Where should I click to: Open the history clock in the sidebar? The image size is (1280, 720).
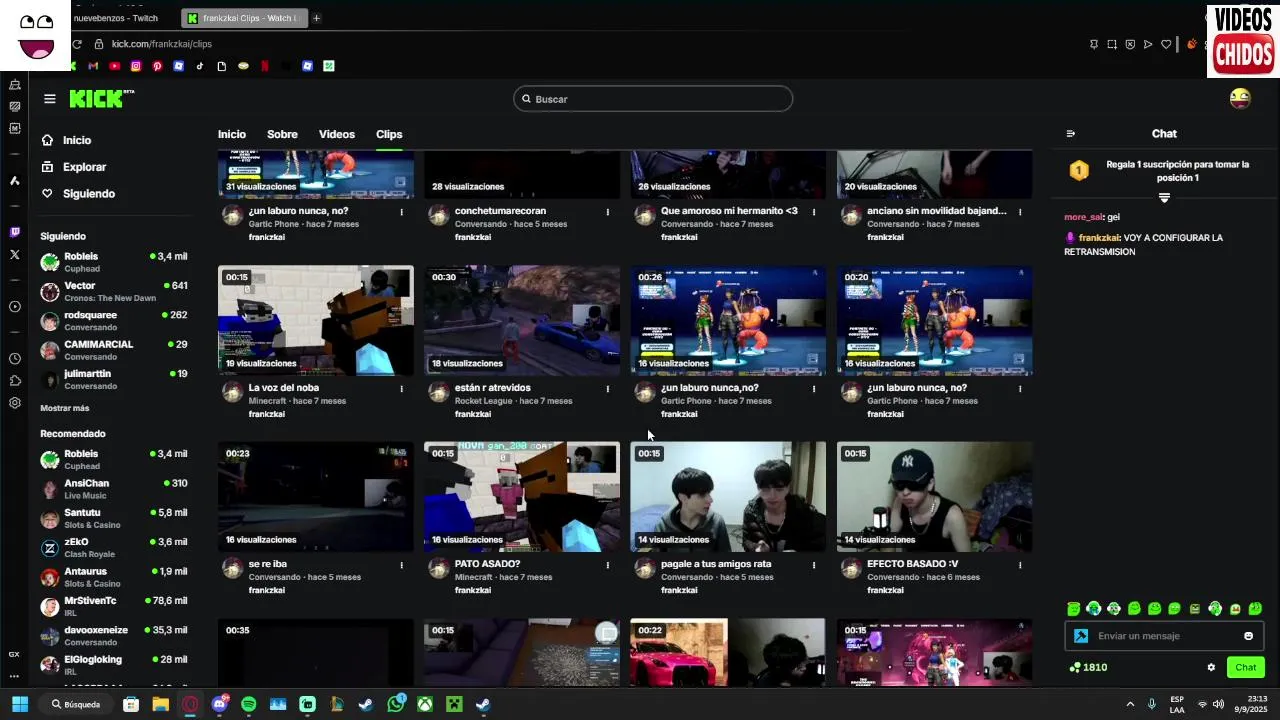point(14,358)
